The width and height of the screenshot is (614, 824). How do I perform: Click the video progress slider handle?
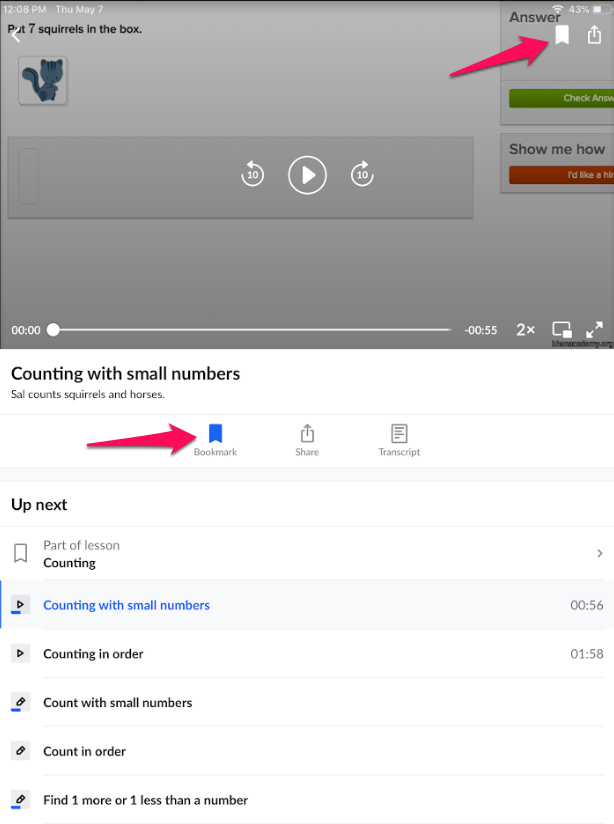pyautogui.click(x=53, y=329)
